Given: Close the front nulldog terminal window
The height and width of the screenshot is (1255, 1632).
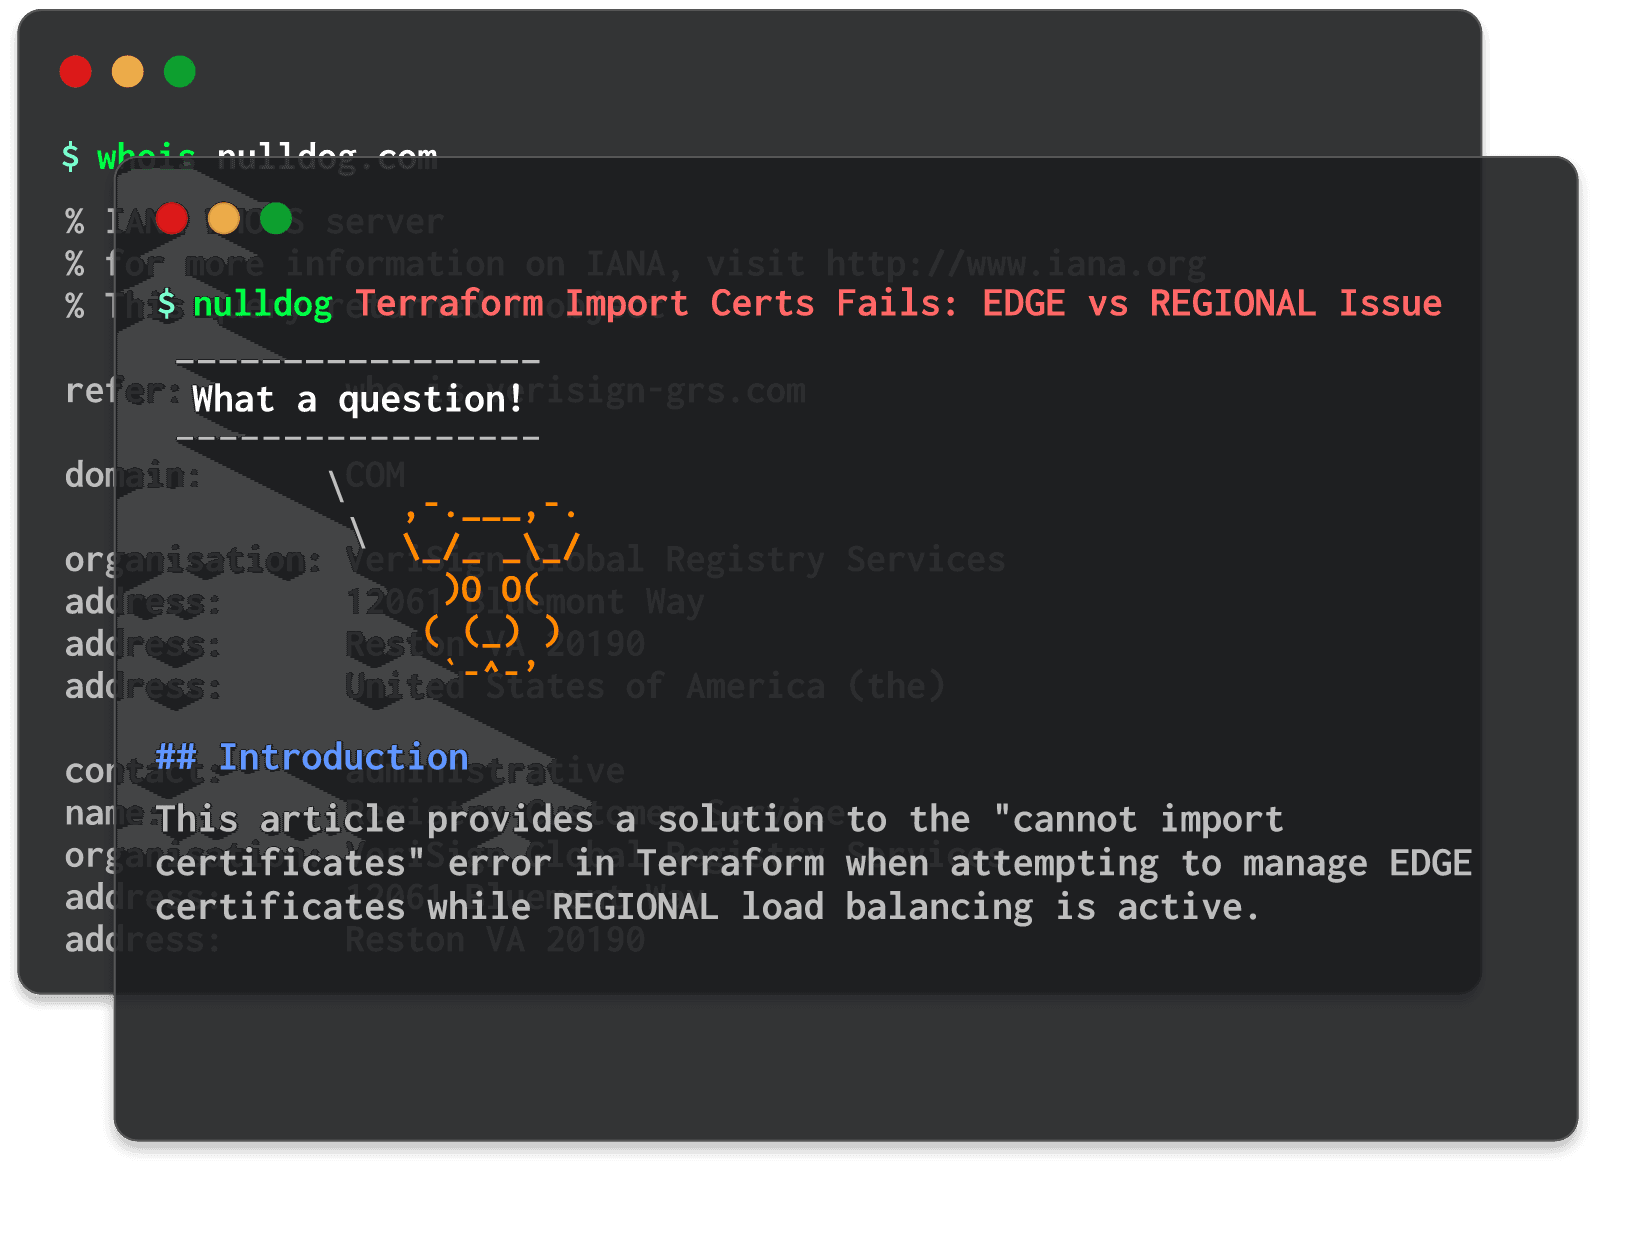Looking at the screenshot, I should pyautogui.click(x=172, y=218).
